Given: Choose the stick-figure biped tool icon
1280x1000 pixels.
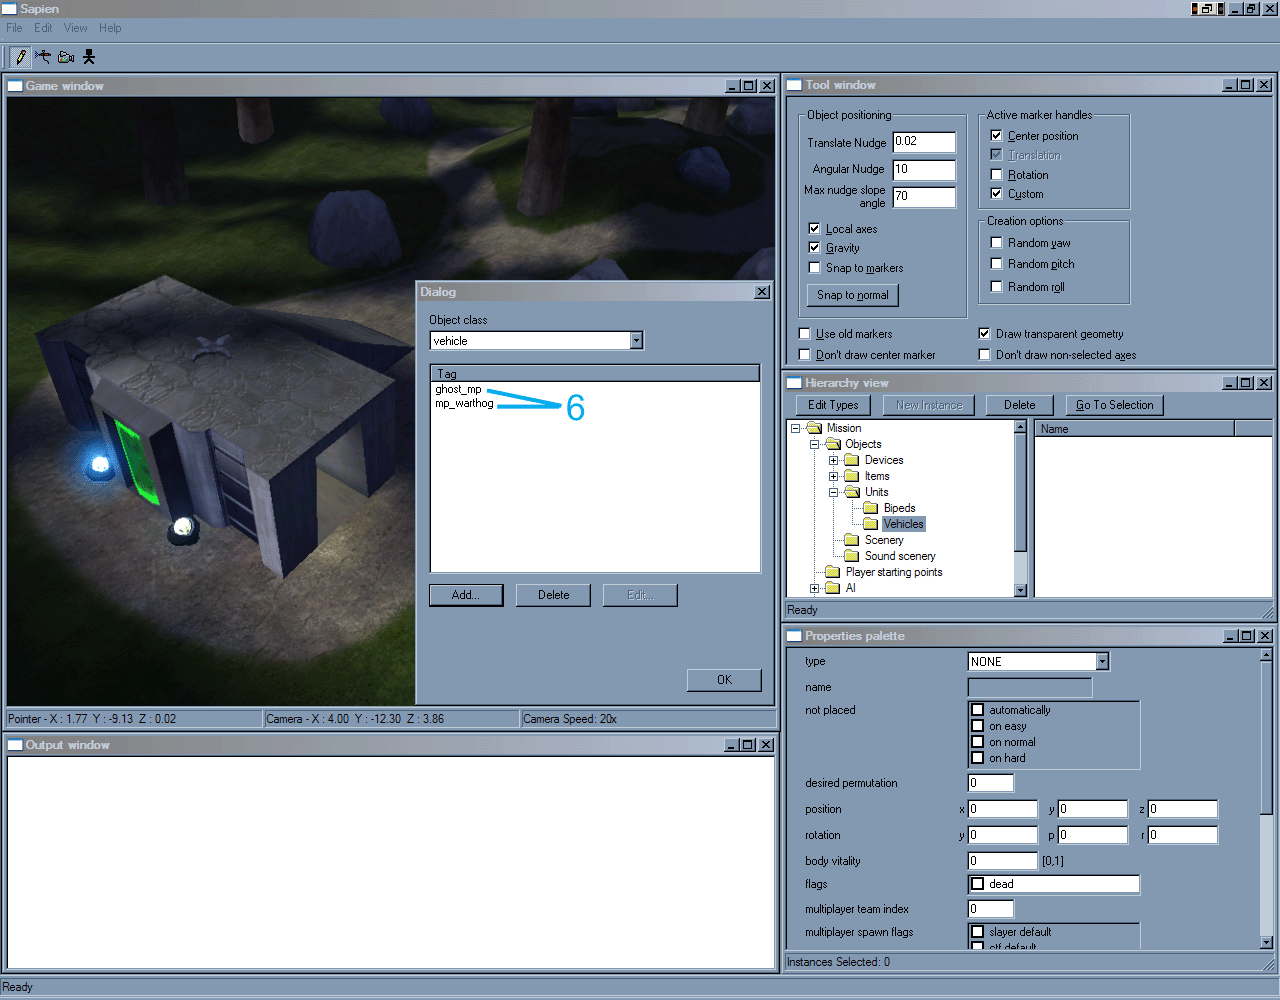Looking at the screenshot, I should pyautogui.click(x=89, y=57).
